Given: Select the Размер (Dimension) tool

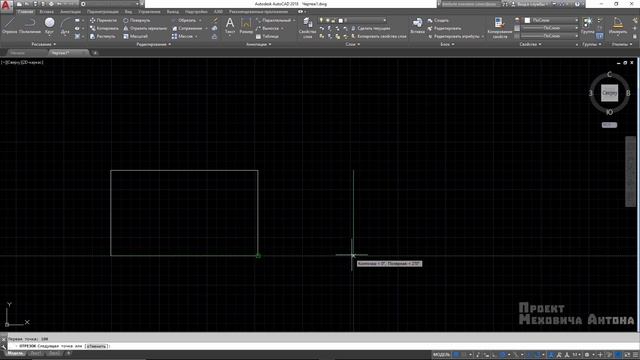Looking at the screenshot, I should tap(246, 26).
